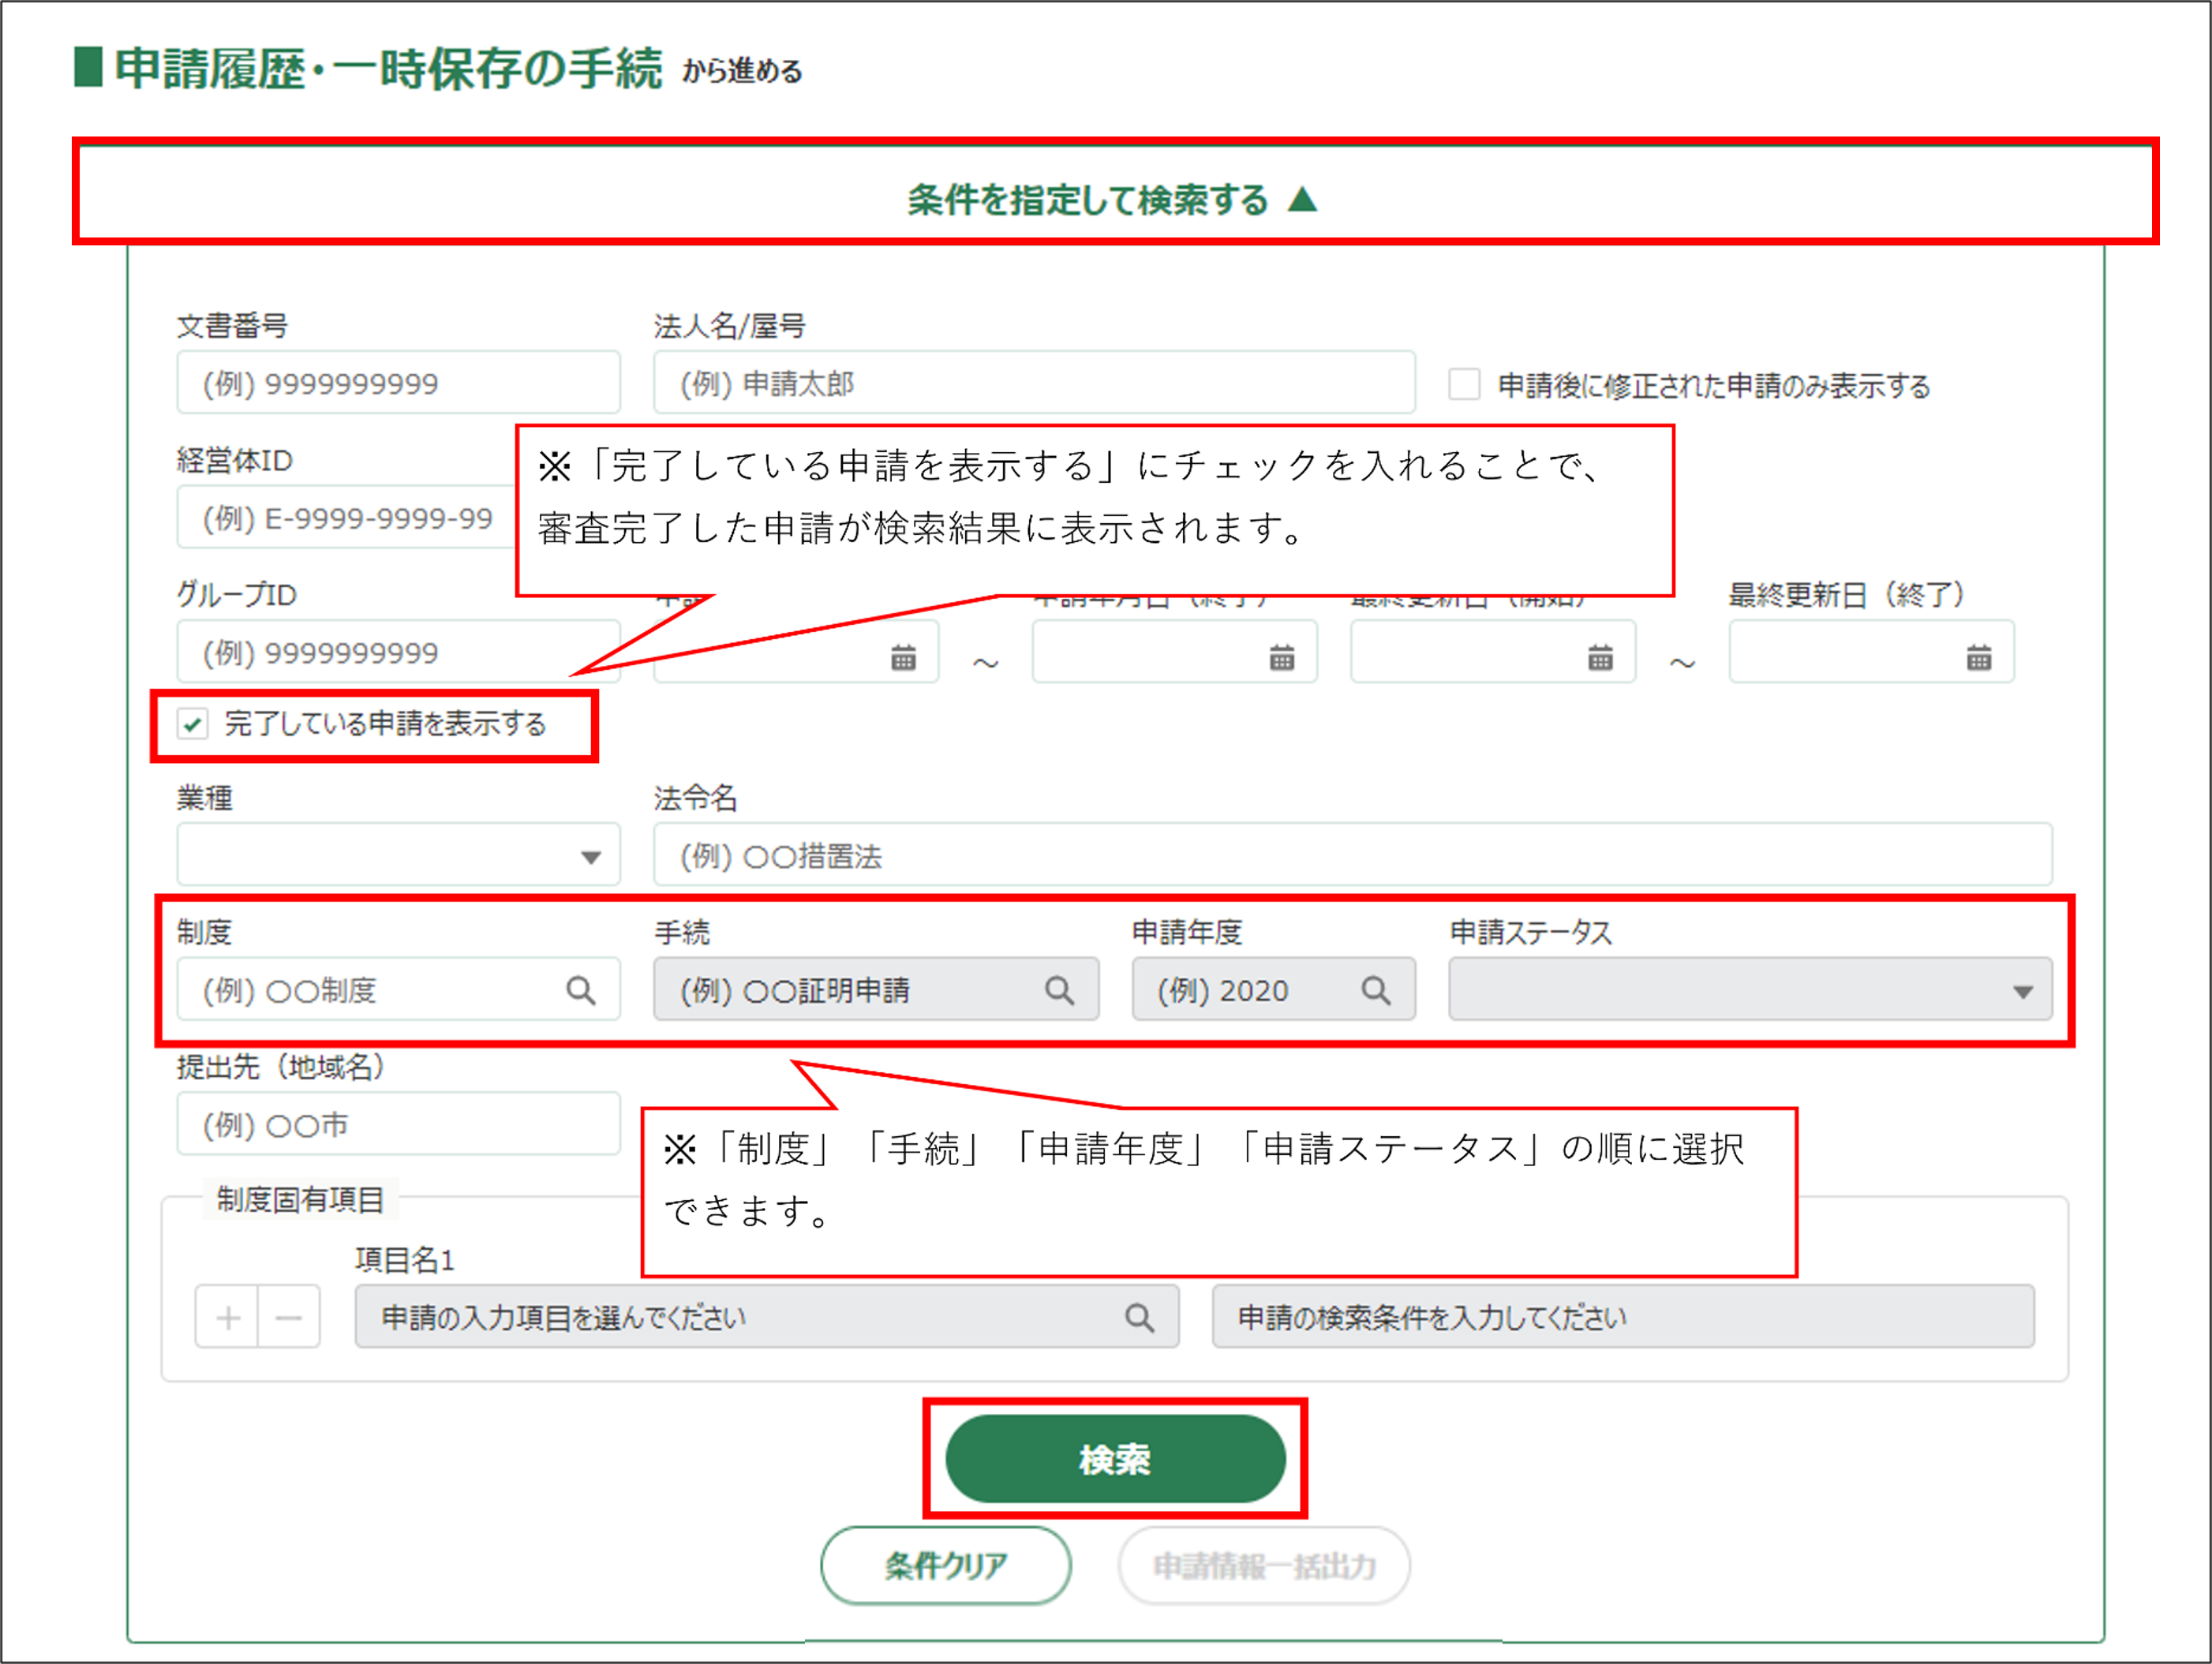Click the magnifier icon in the 制度 field

coord(581,990)
